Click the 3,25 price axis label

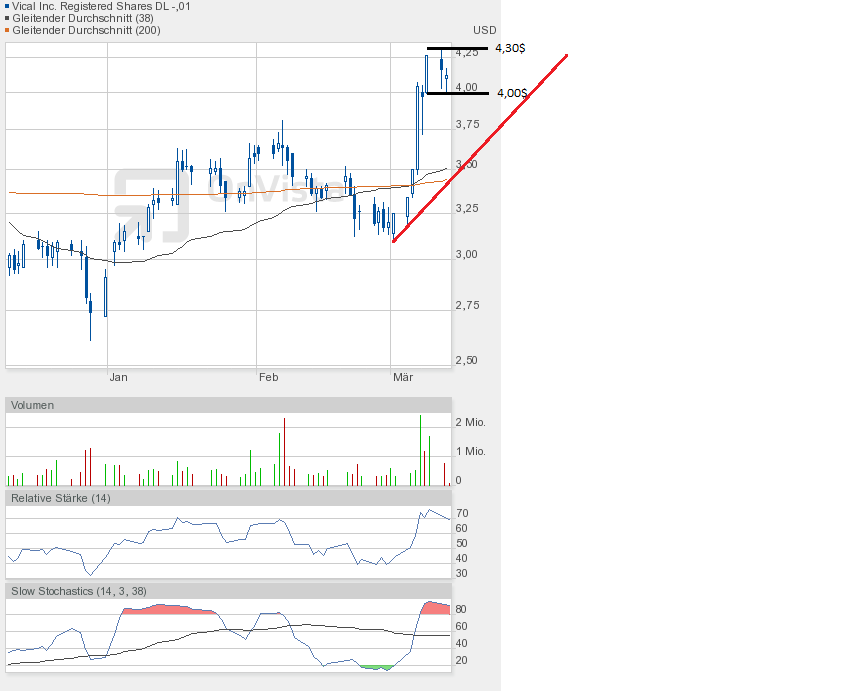467,209
